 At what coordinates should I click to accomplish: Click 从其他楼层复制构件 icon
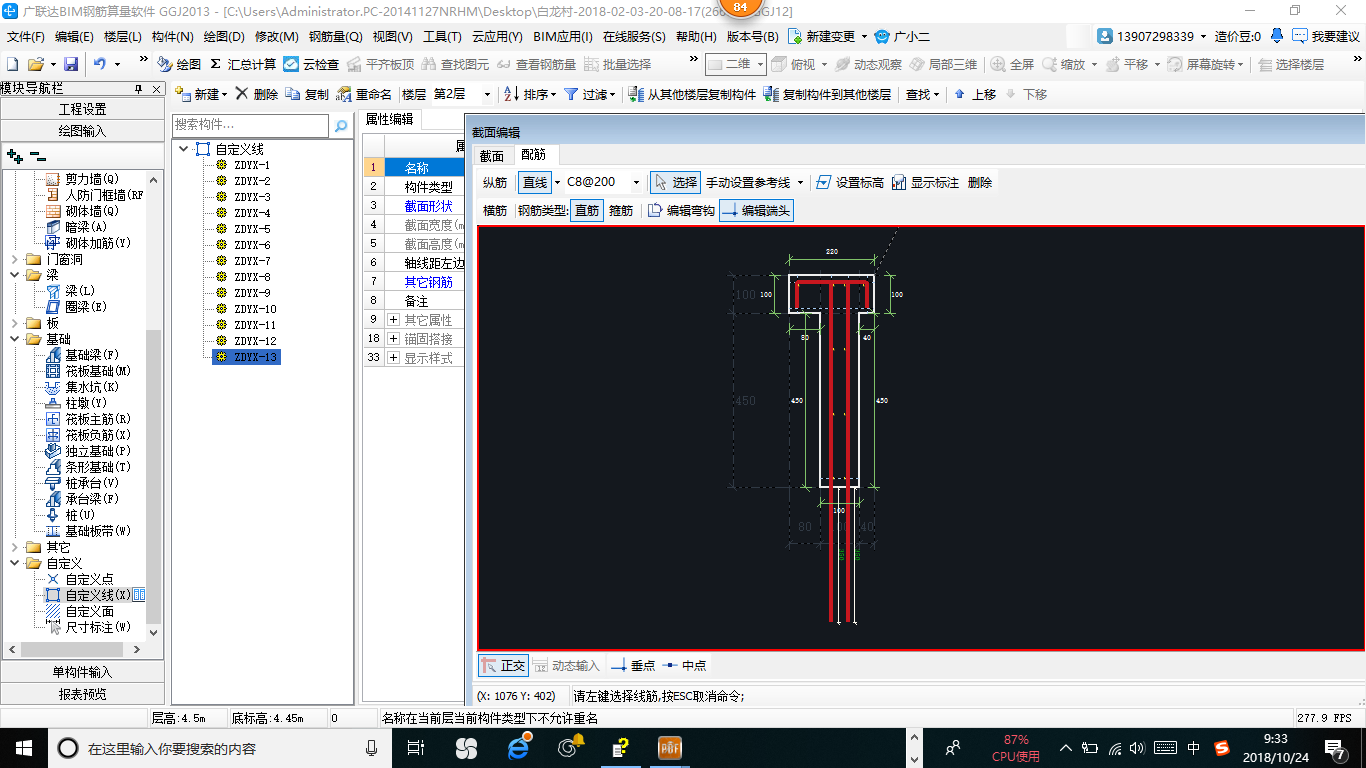tap(692, 94)
